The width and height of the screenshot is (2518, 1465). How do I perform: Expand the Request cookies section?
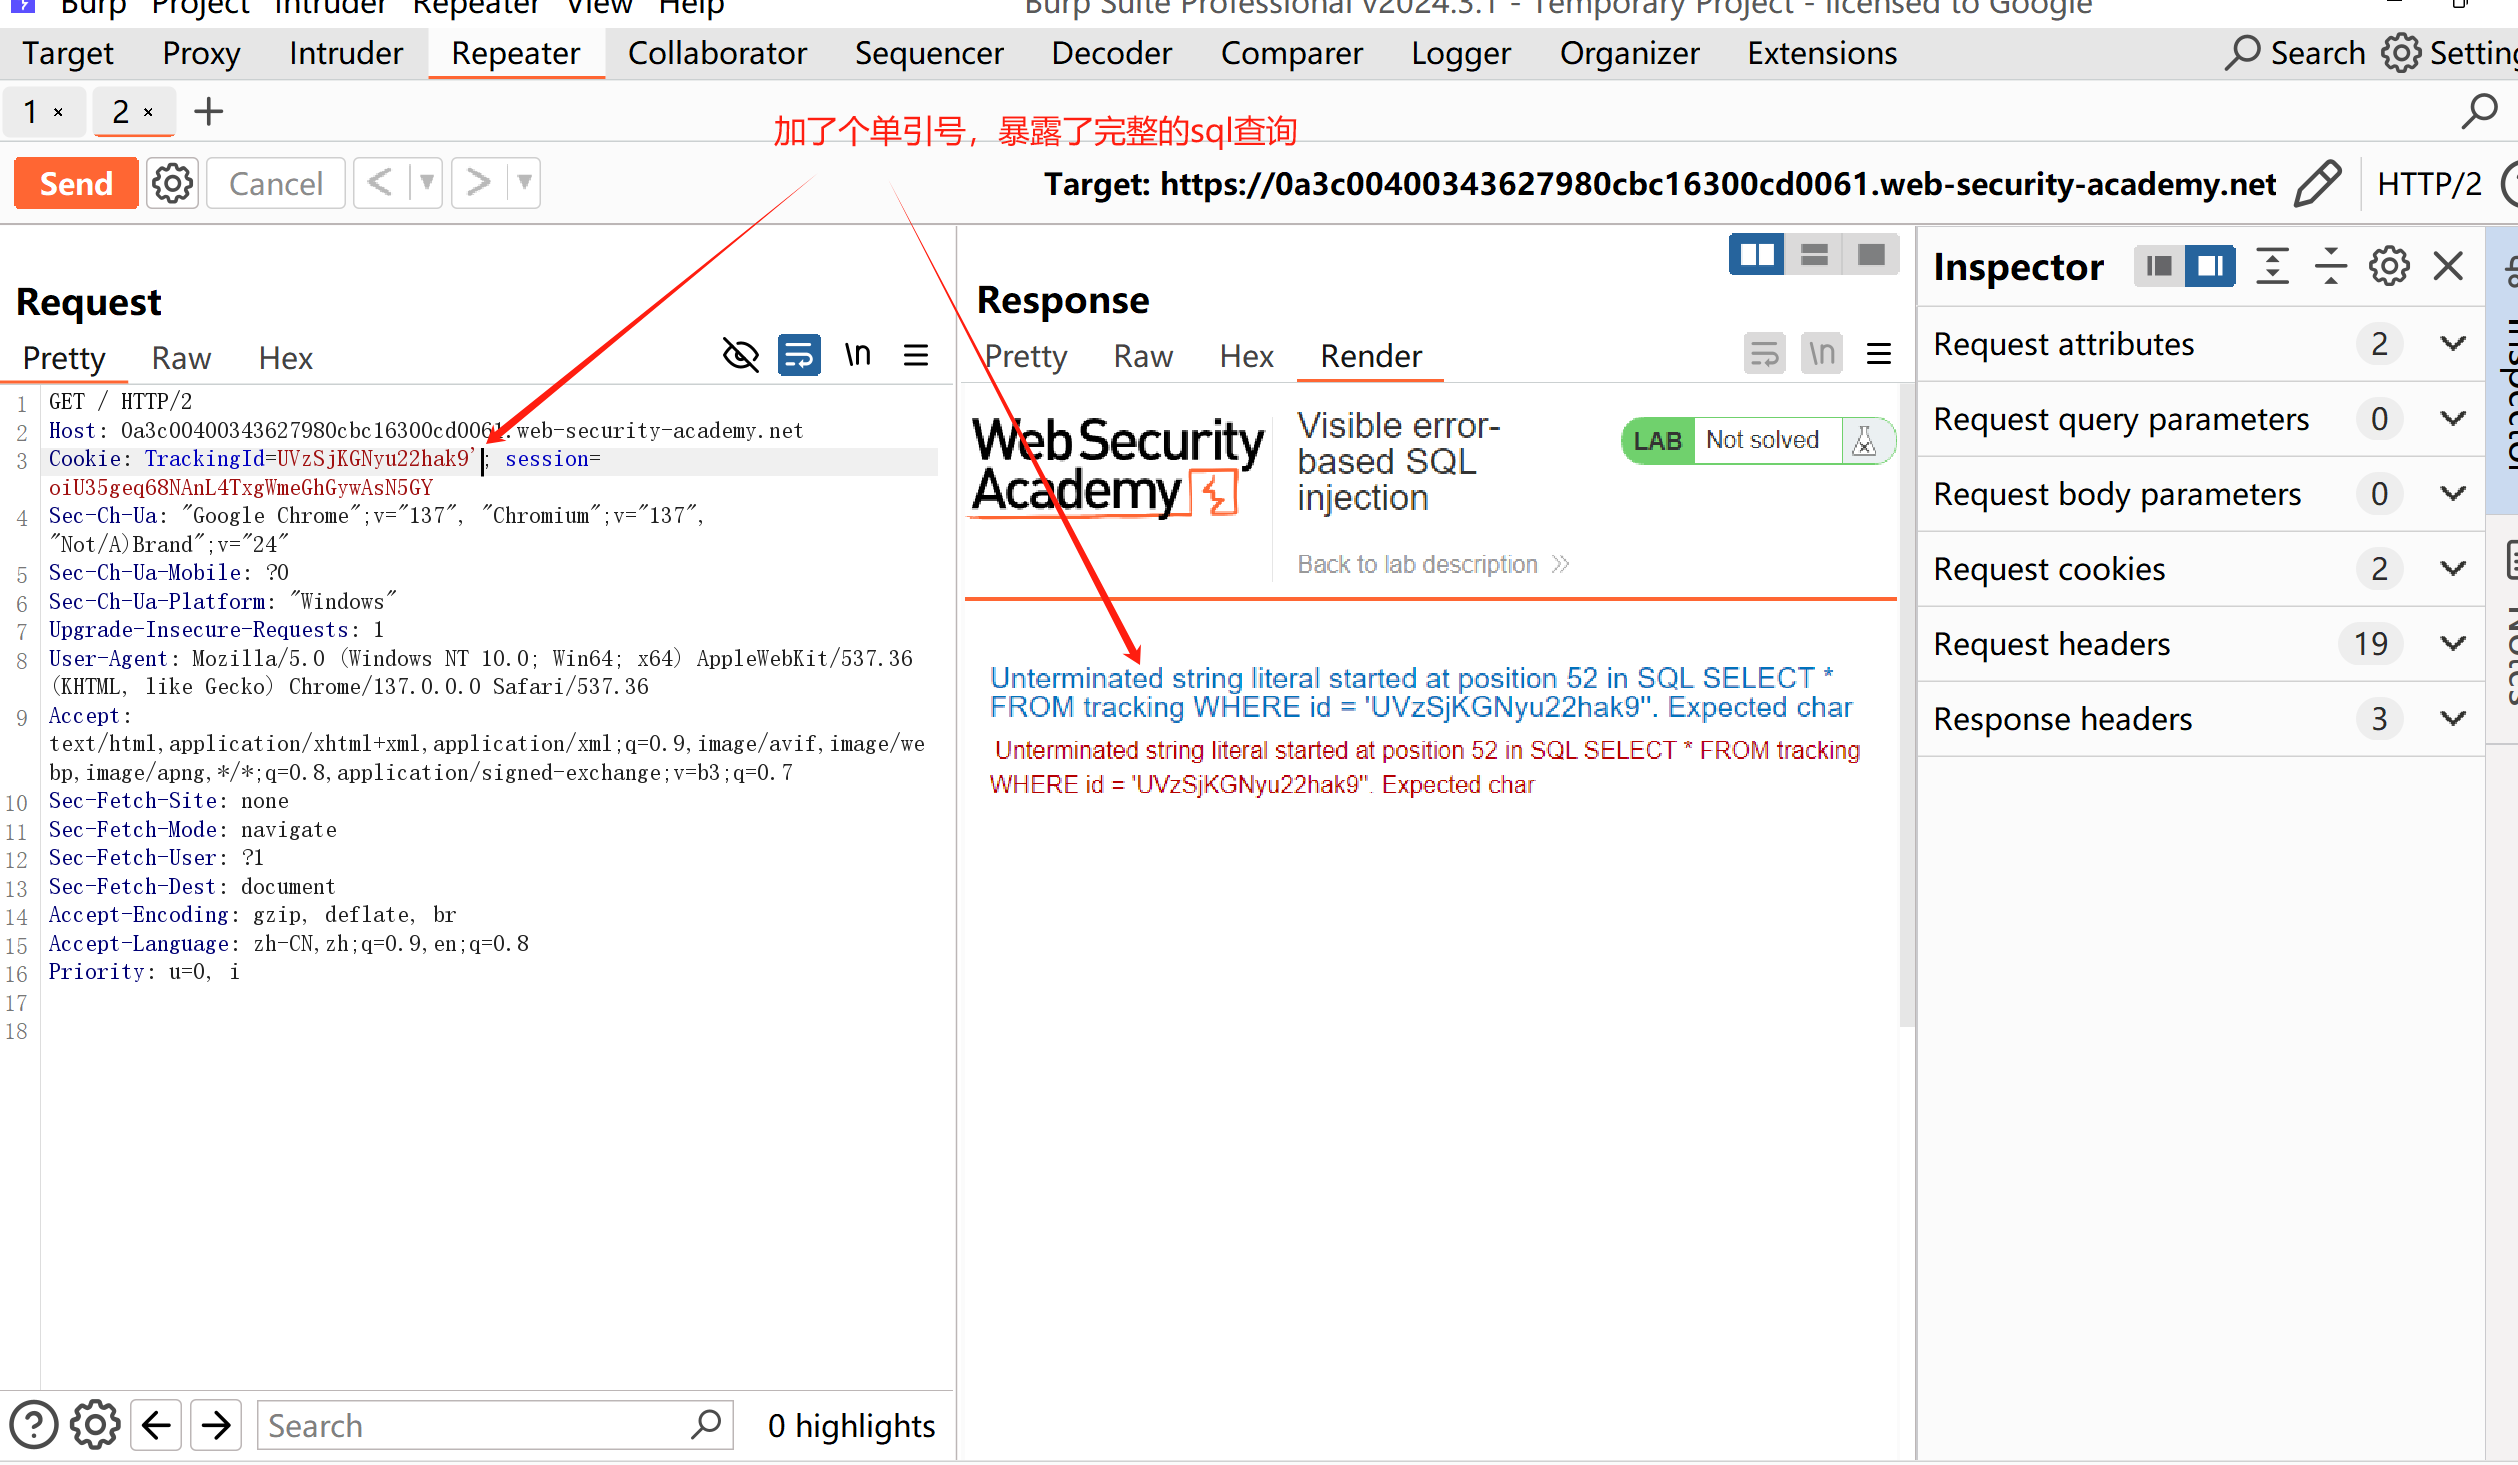coord(2452,569)
